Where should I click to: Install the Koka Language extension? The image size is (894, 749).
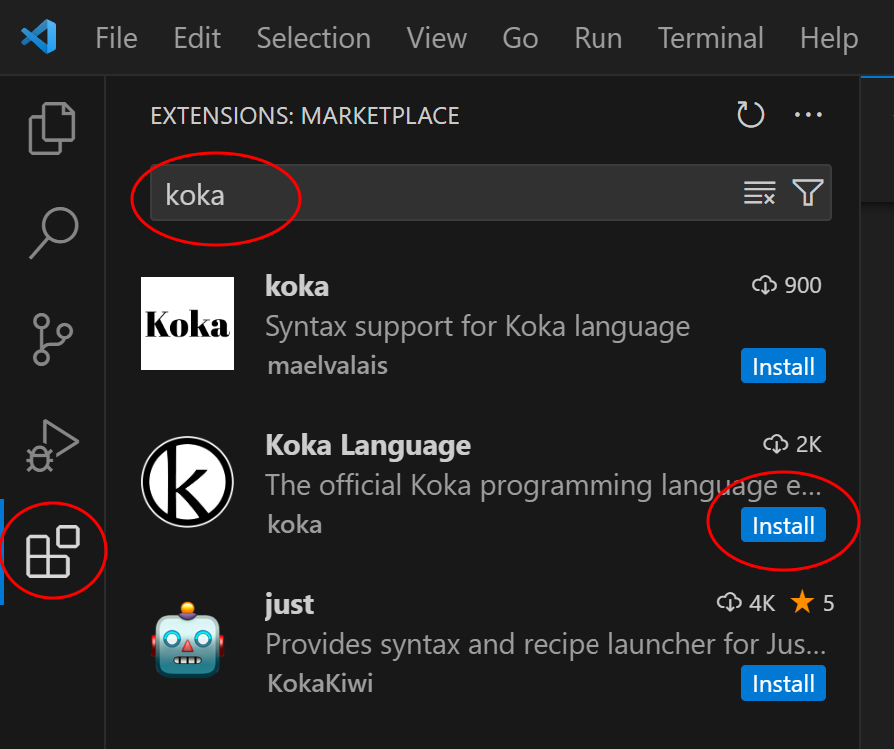point(783,524)
